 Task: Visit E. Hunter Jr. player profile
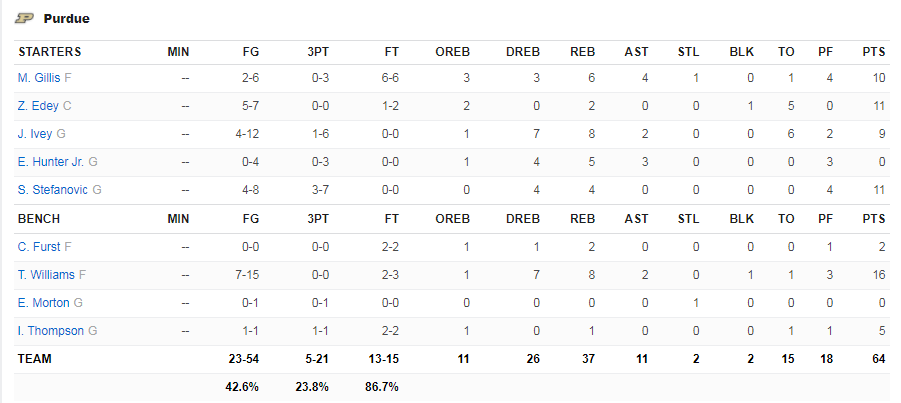click(51, 162)
